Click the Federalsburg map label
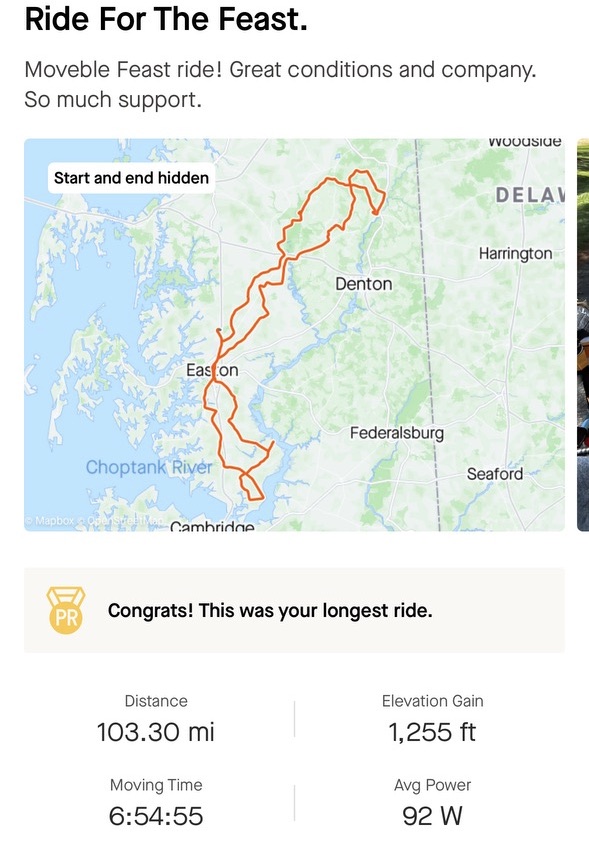This screenshot has width=589, height=841. click(397, 433)
